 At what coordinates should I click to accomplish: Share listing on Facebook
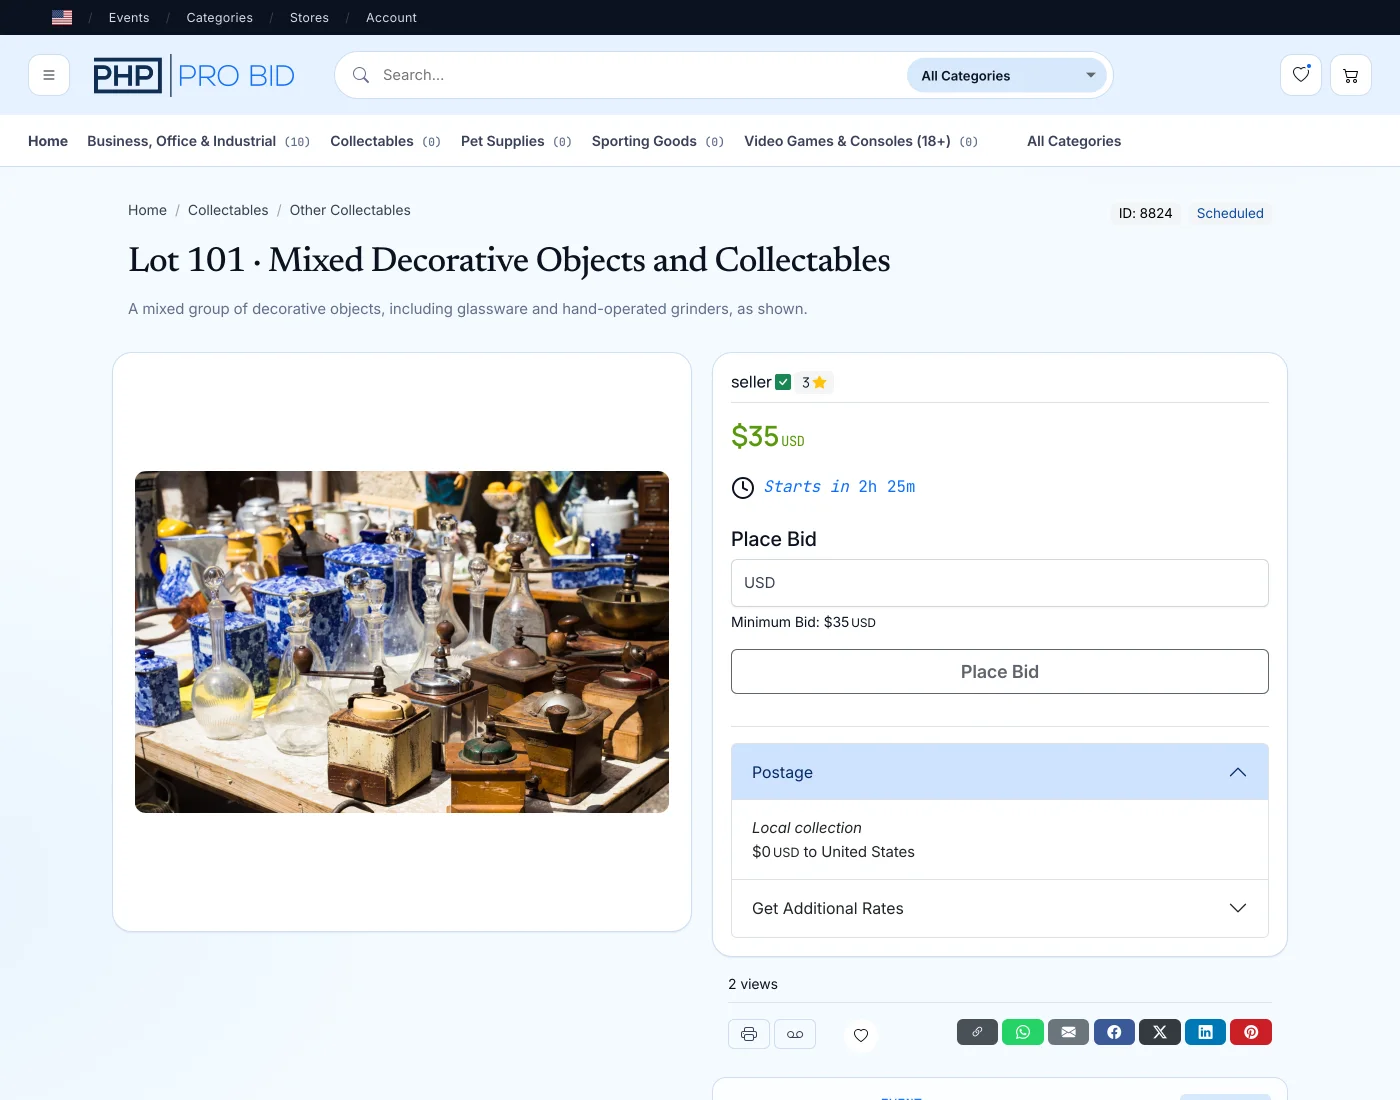1114,1032
